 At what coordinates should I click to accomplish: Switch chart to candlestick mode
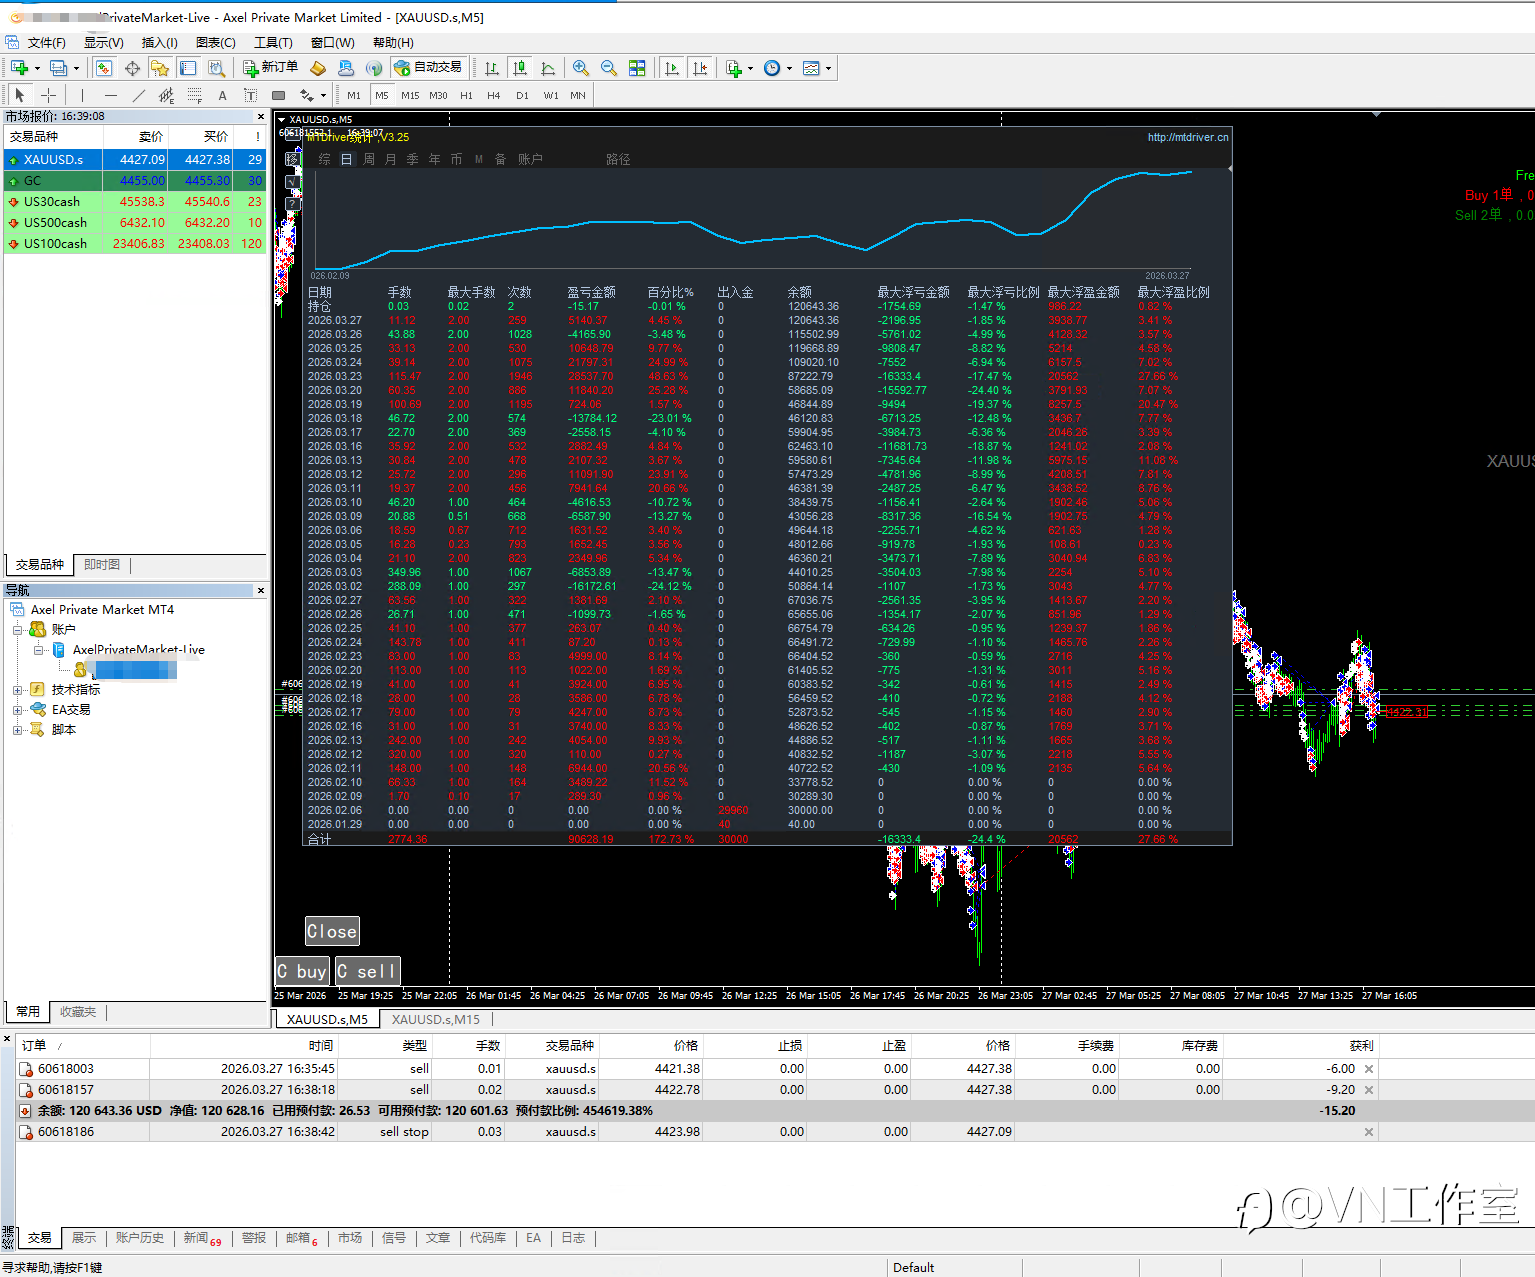coord(520,68)
